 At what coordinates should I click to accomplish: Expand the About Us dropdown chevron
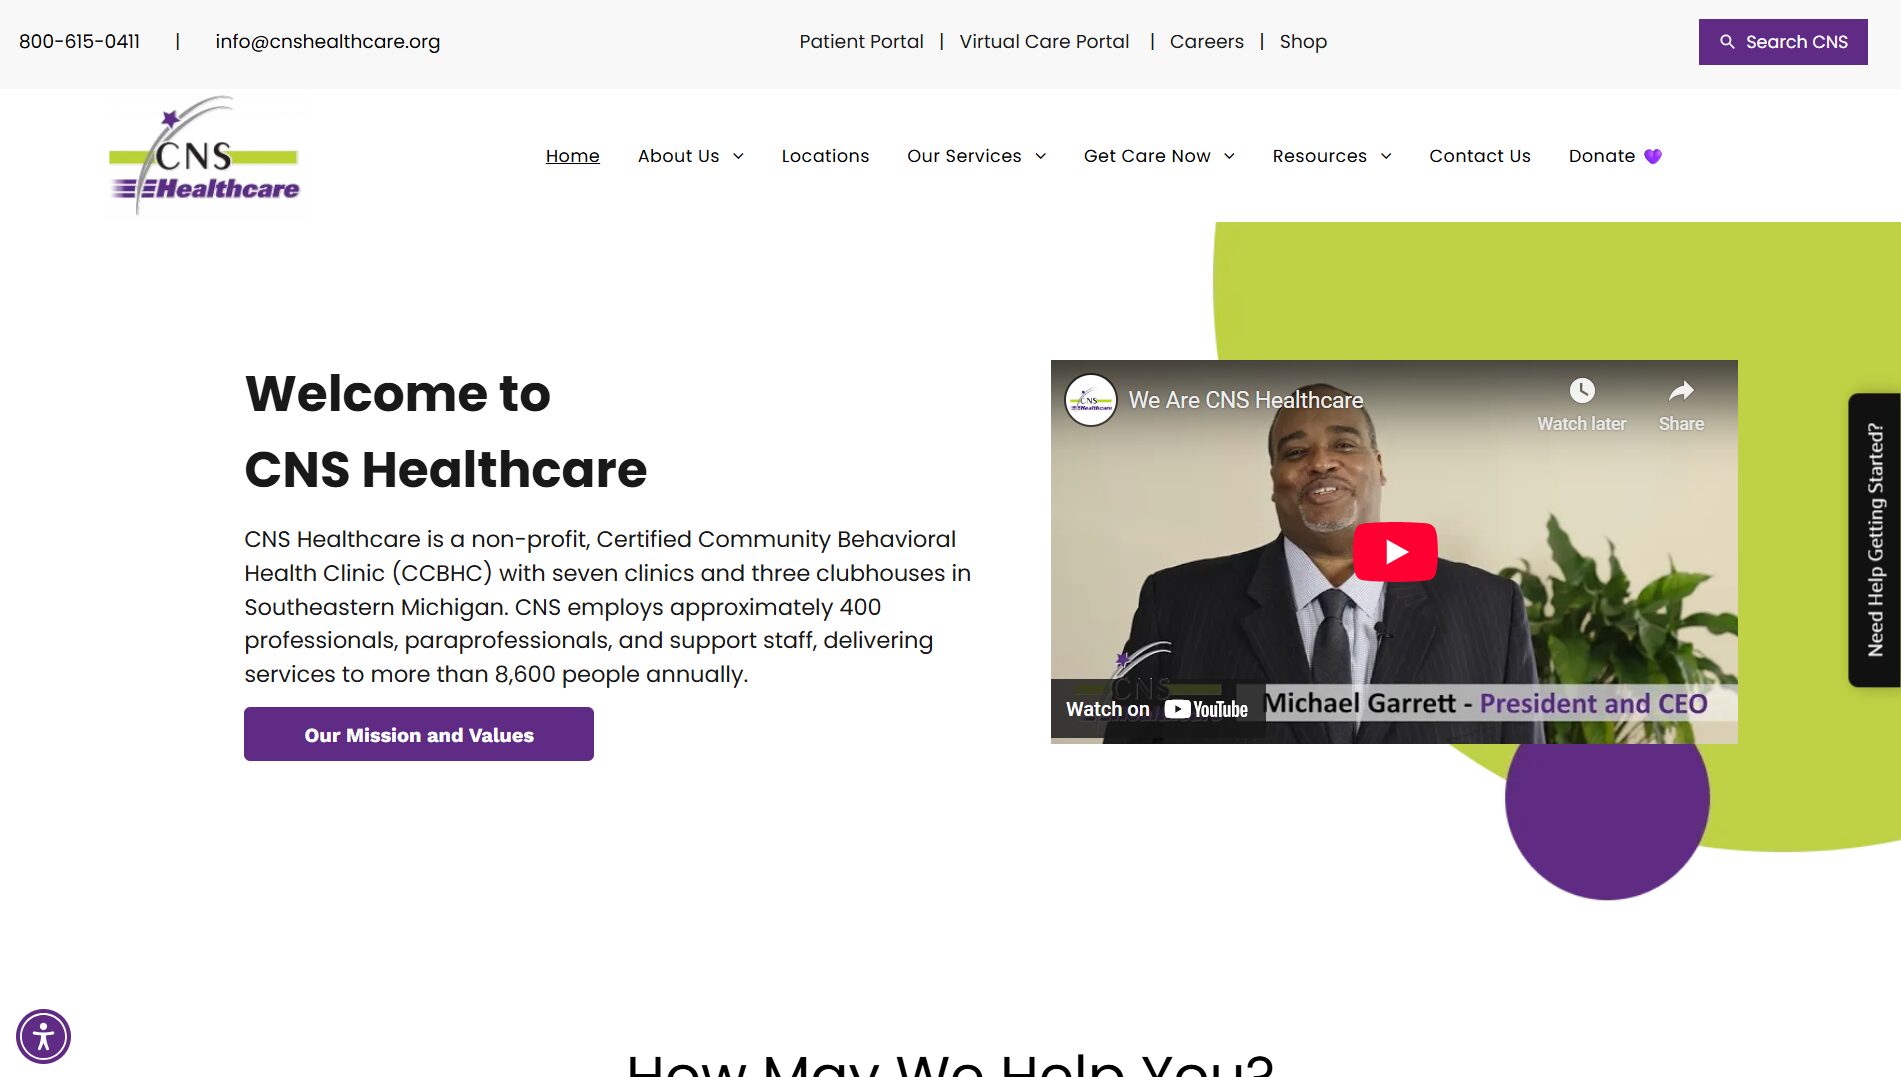pyautogui.click(x=738, y=156)
